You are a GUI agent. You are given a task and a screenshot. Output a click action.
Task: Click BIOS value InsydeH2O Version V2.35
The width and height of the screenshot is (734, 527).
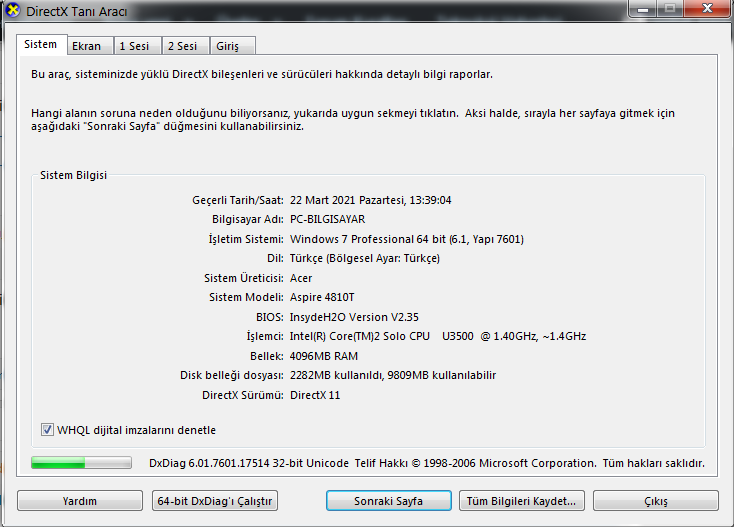click(354, 317)
